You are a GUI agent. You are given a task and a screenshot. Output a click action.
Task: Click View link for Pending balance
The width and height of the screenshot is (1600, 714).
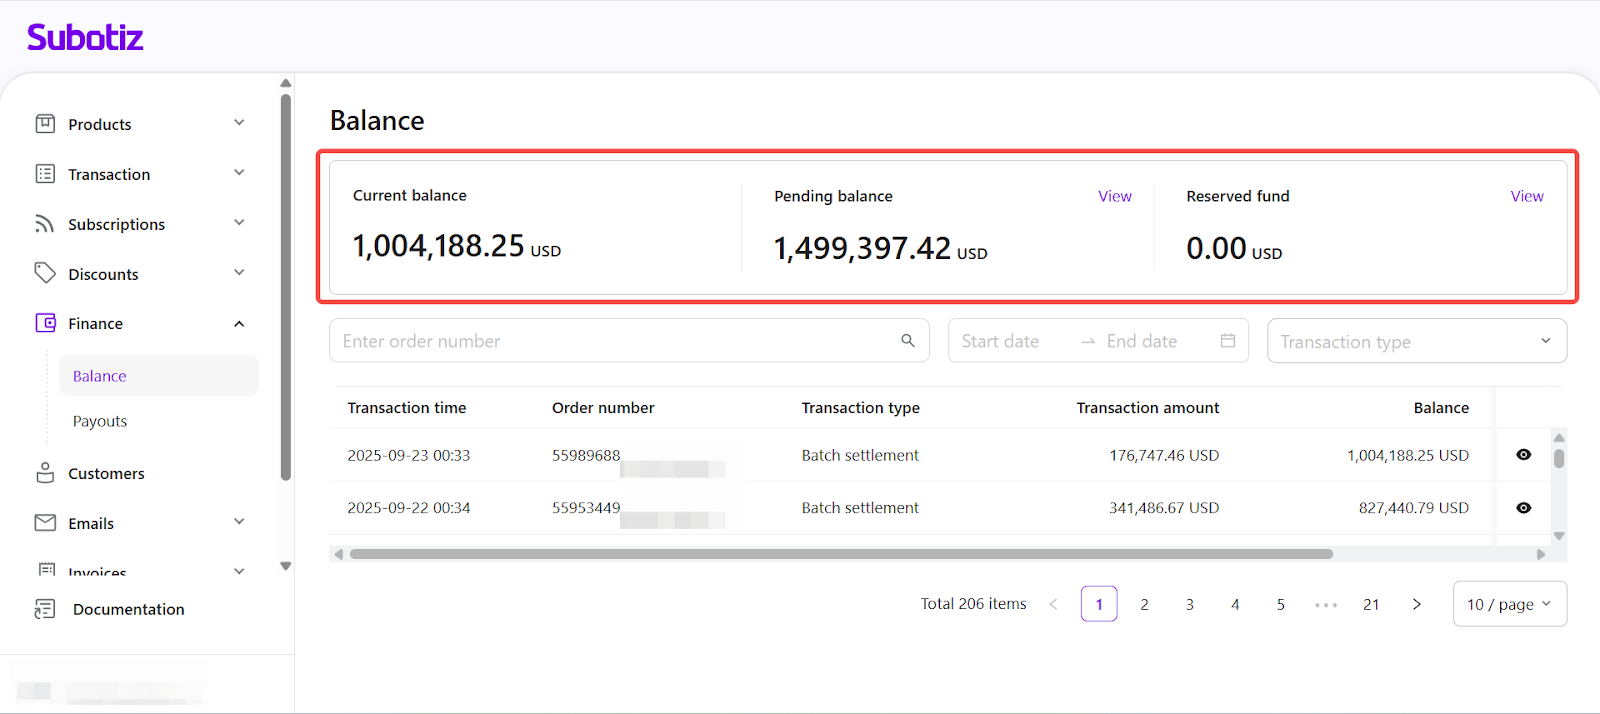tap(1114, 196)
